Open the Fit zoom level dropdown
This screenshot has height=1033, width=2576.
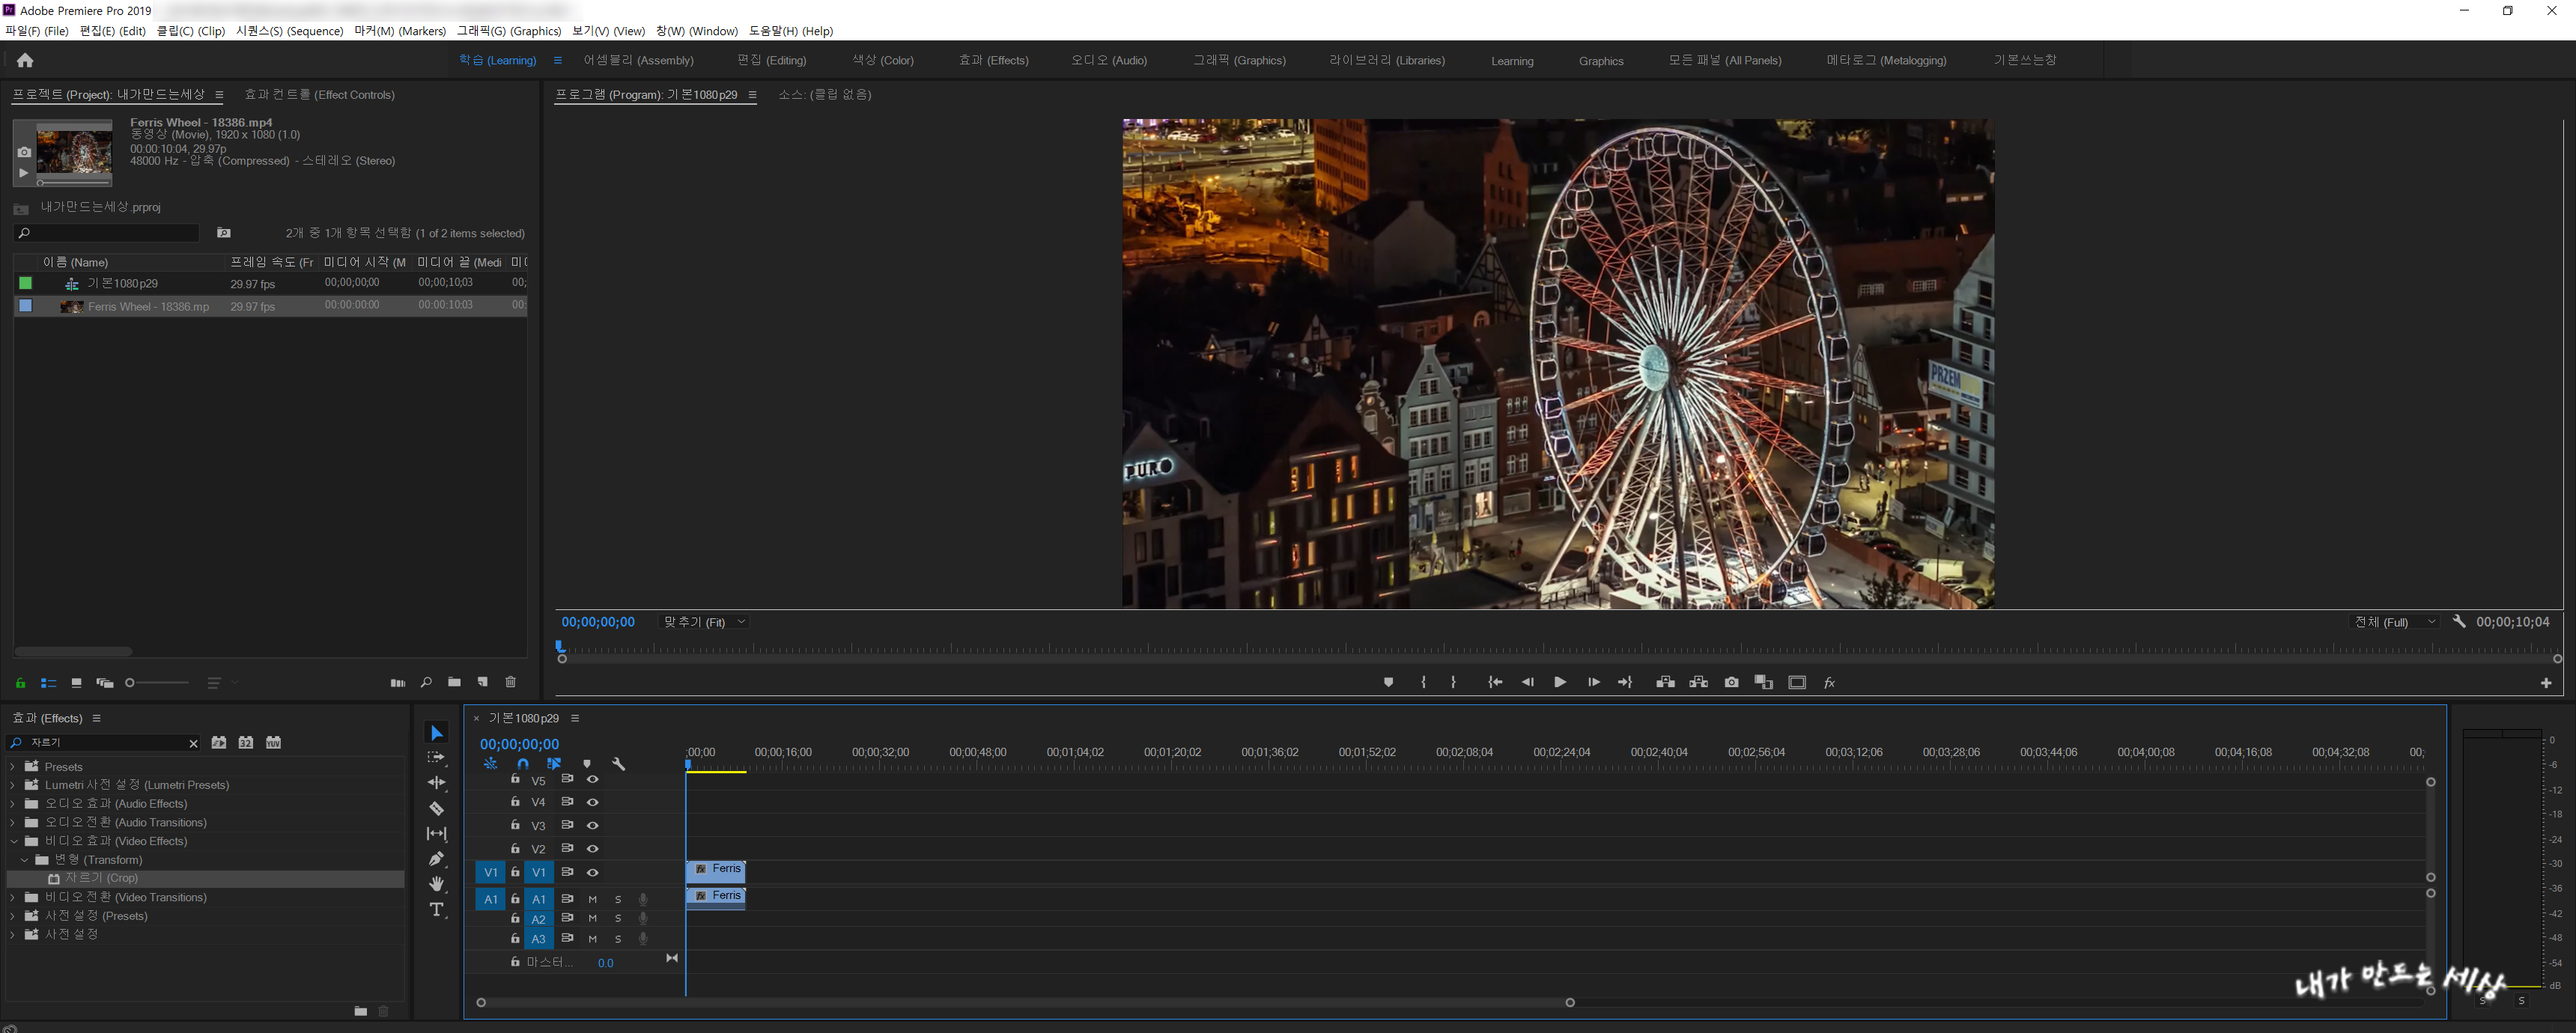click(705, 622)
